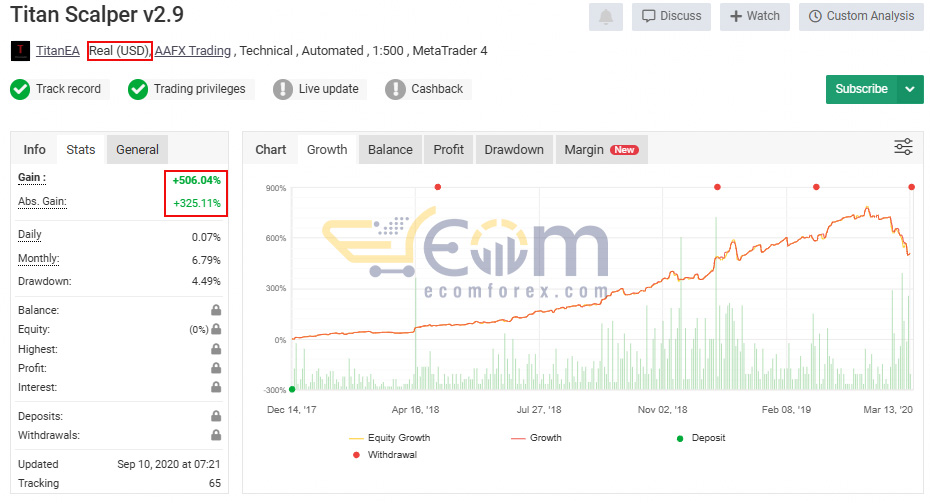Open the TitanEA profile link

(58, 51)
